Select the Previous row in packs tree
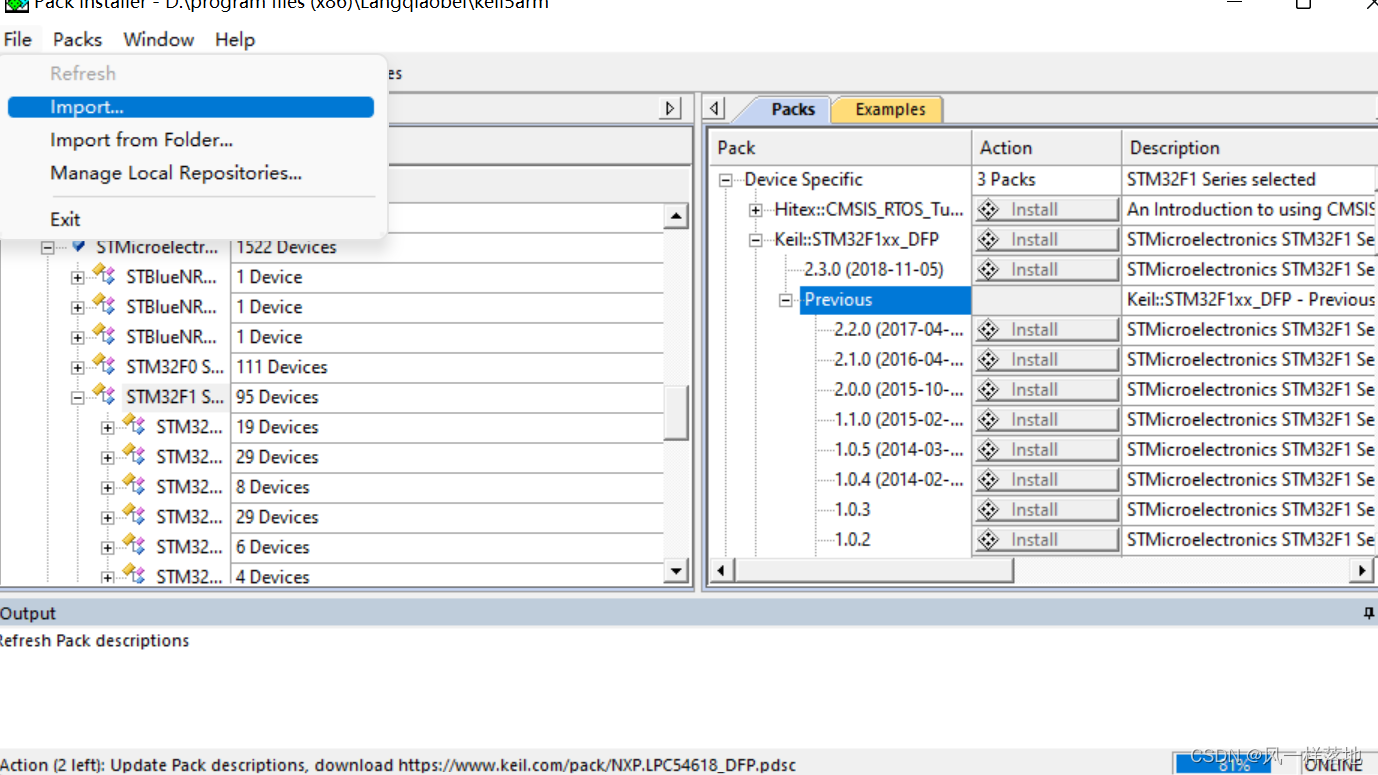1378x775 pixels. (x=885, y=299)
